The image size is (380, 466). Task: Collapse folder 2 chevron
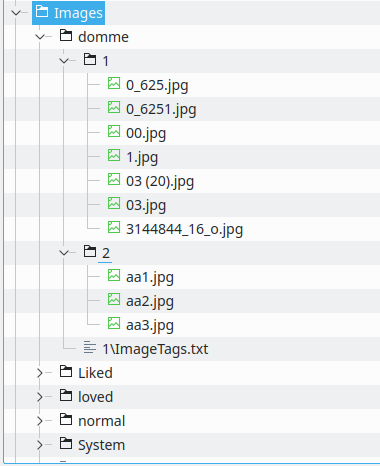64,253
